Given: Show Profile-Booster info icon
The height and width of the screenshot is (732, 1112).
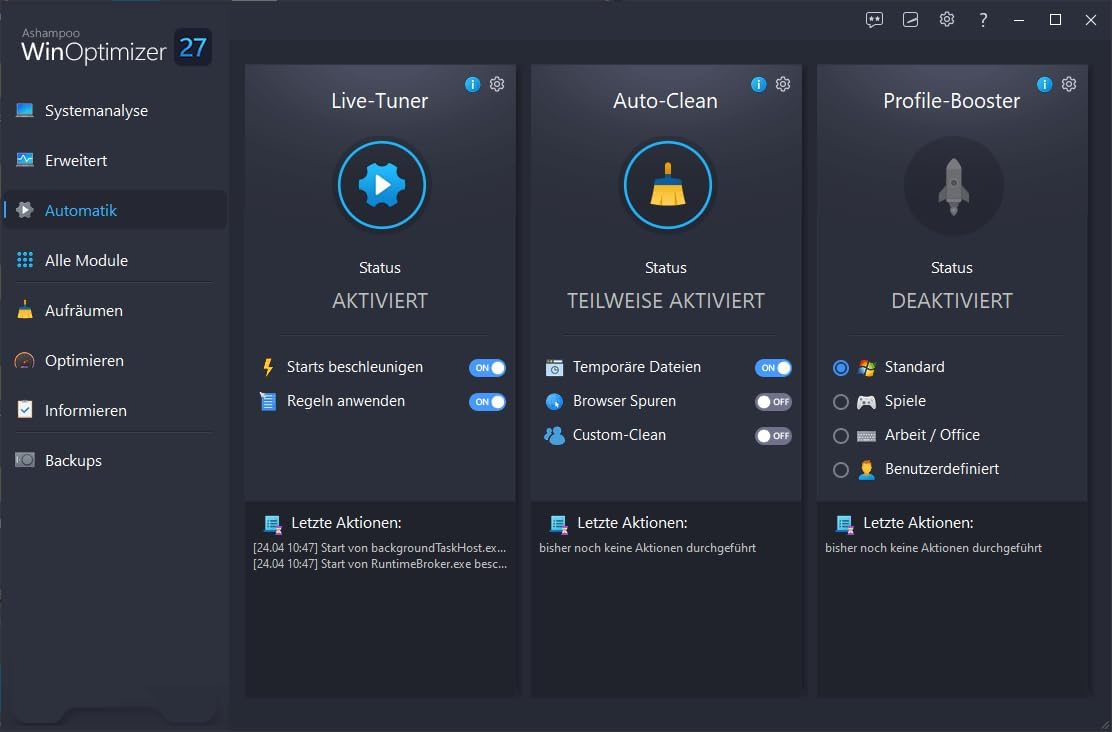Looking at the screenshot, I should click(1044, 84).
